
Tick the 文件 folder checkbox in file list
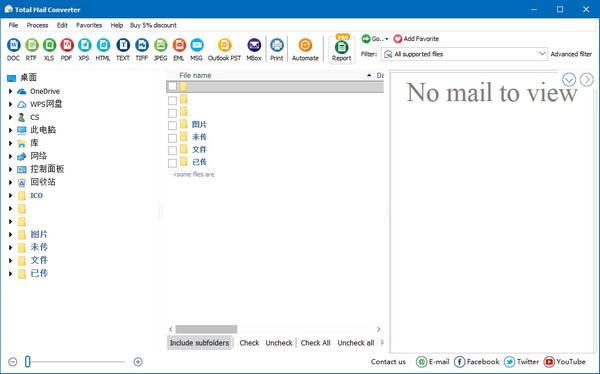pyautogui.click(x=173, y=150)
